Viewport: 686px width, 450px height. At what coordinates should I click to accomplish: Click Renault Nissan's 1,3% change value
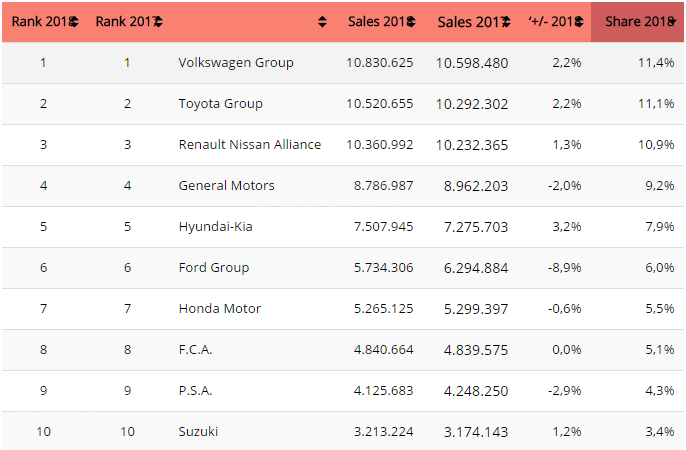567,145
